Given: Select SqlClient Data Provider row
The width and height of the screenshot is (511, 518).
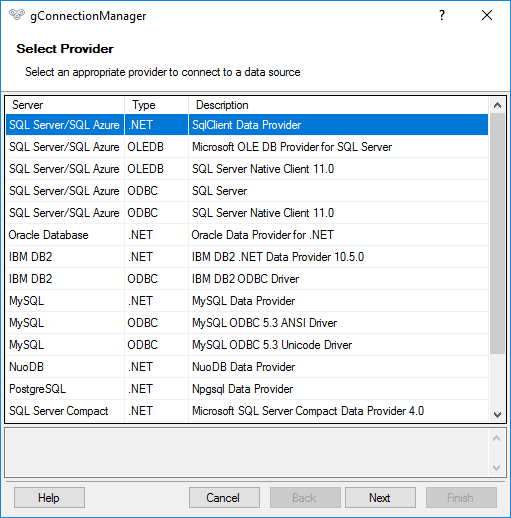Looking at the screenshot, I should 247,125.
